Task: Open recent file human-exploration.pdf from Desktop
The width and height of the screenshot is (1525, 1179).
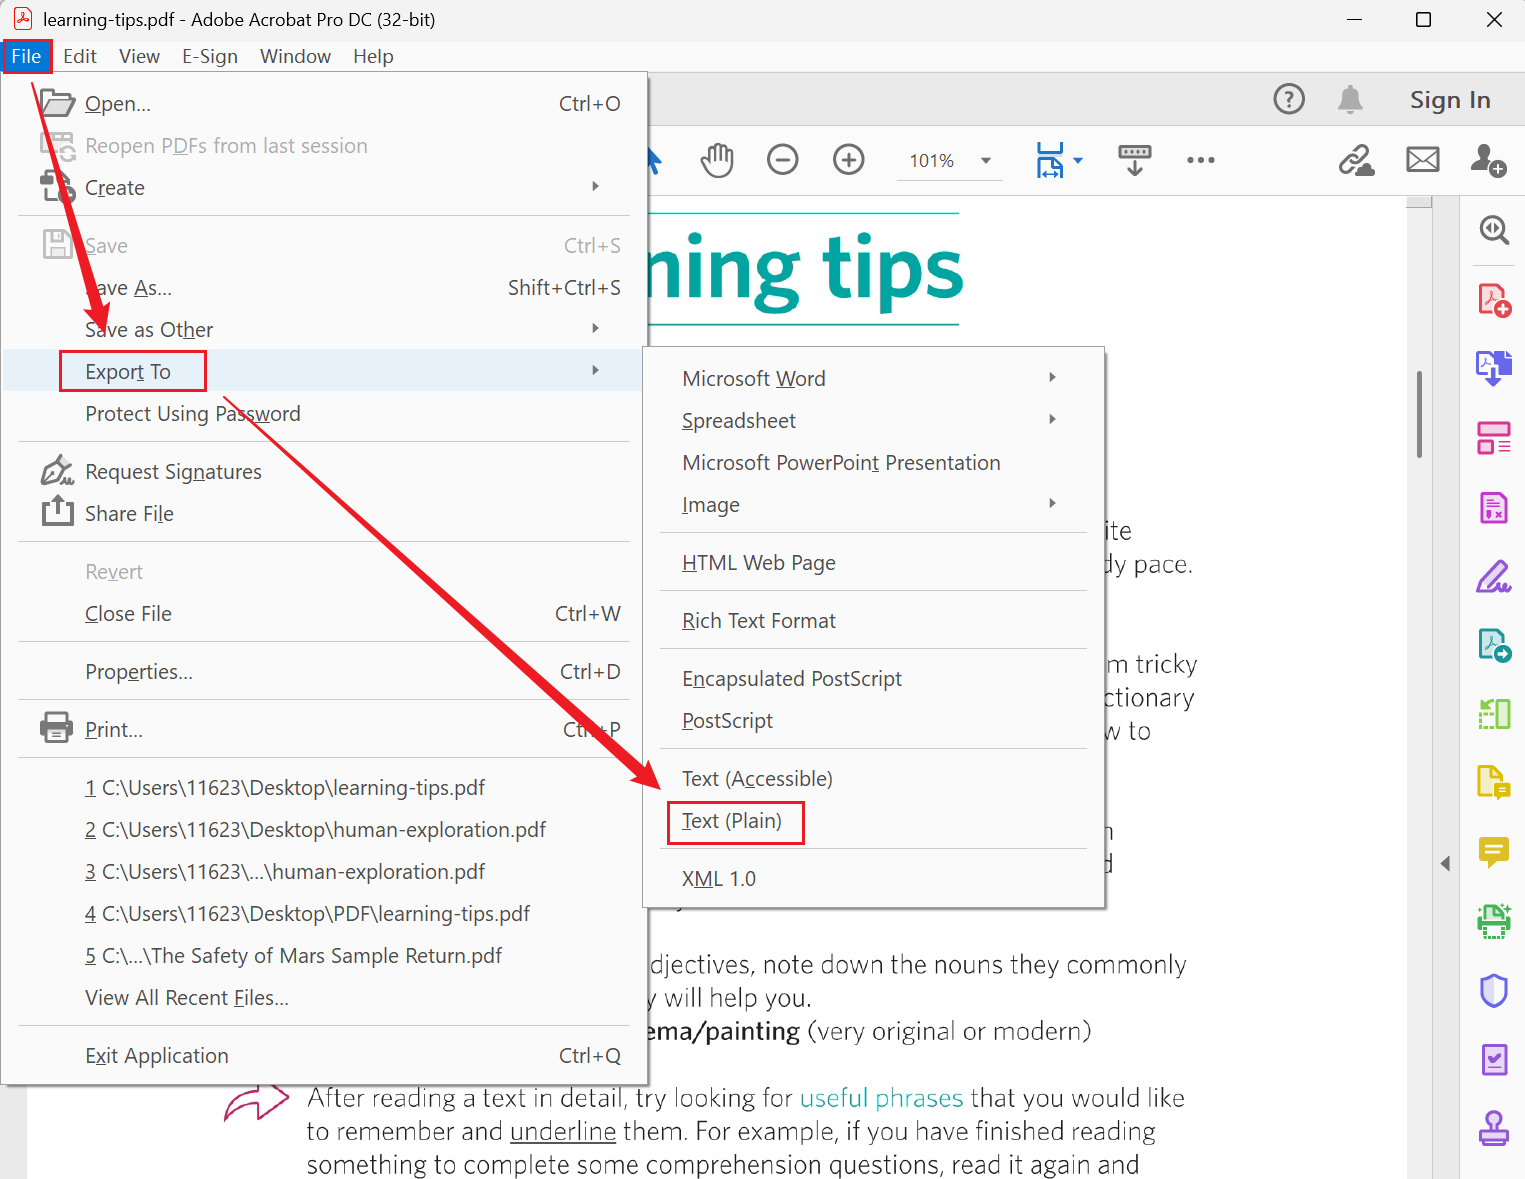Action: coord(315,830)
